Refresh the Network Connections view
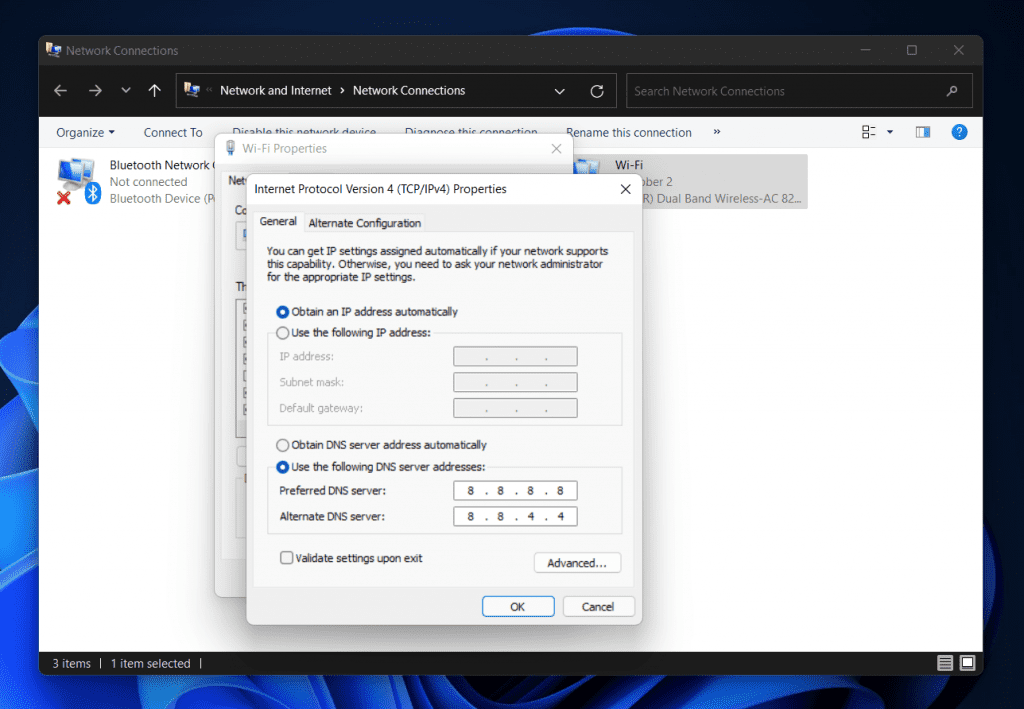 click(597, 91)
